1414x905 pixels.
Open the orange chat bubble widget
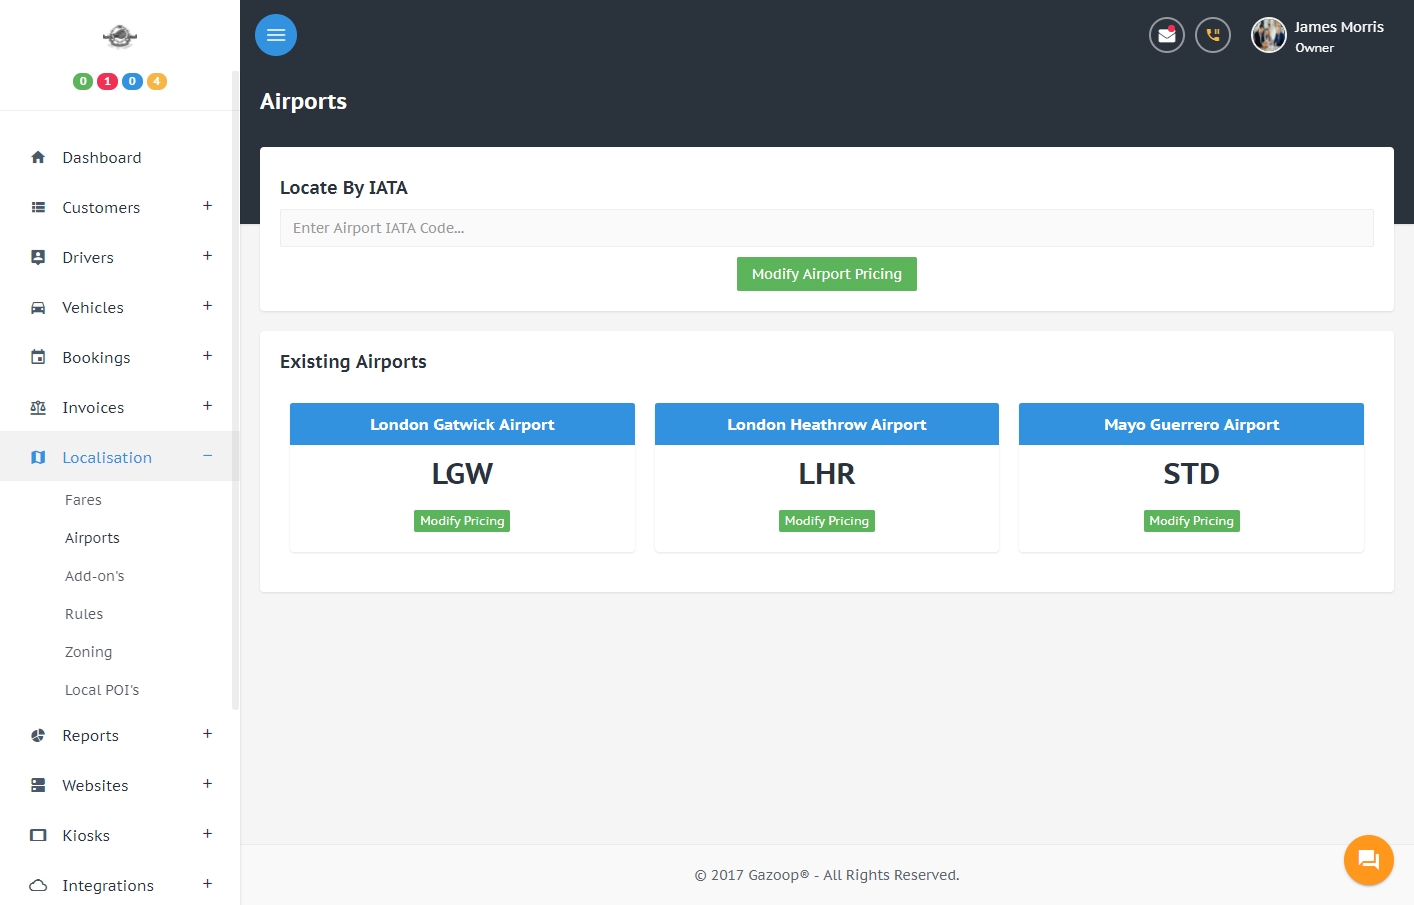[1369, 860]
